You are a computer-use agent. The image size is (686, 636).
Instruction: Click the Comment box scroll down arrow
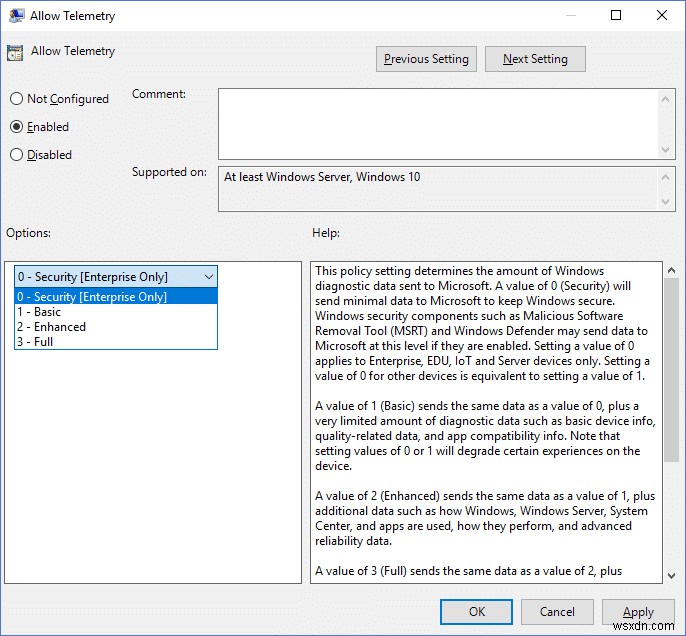coord(665,150)
